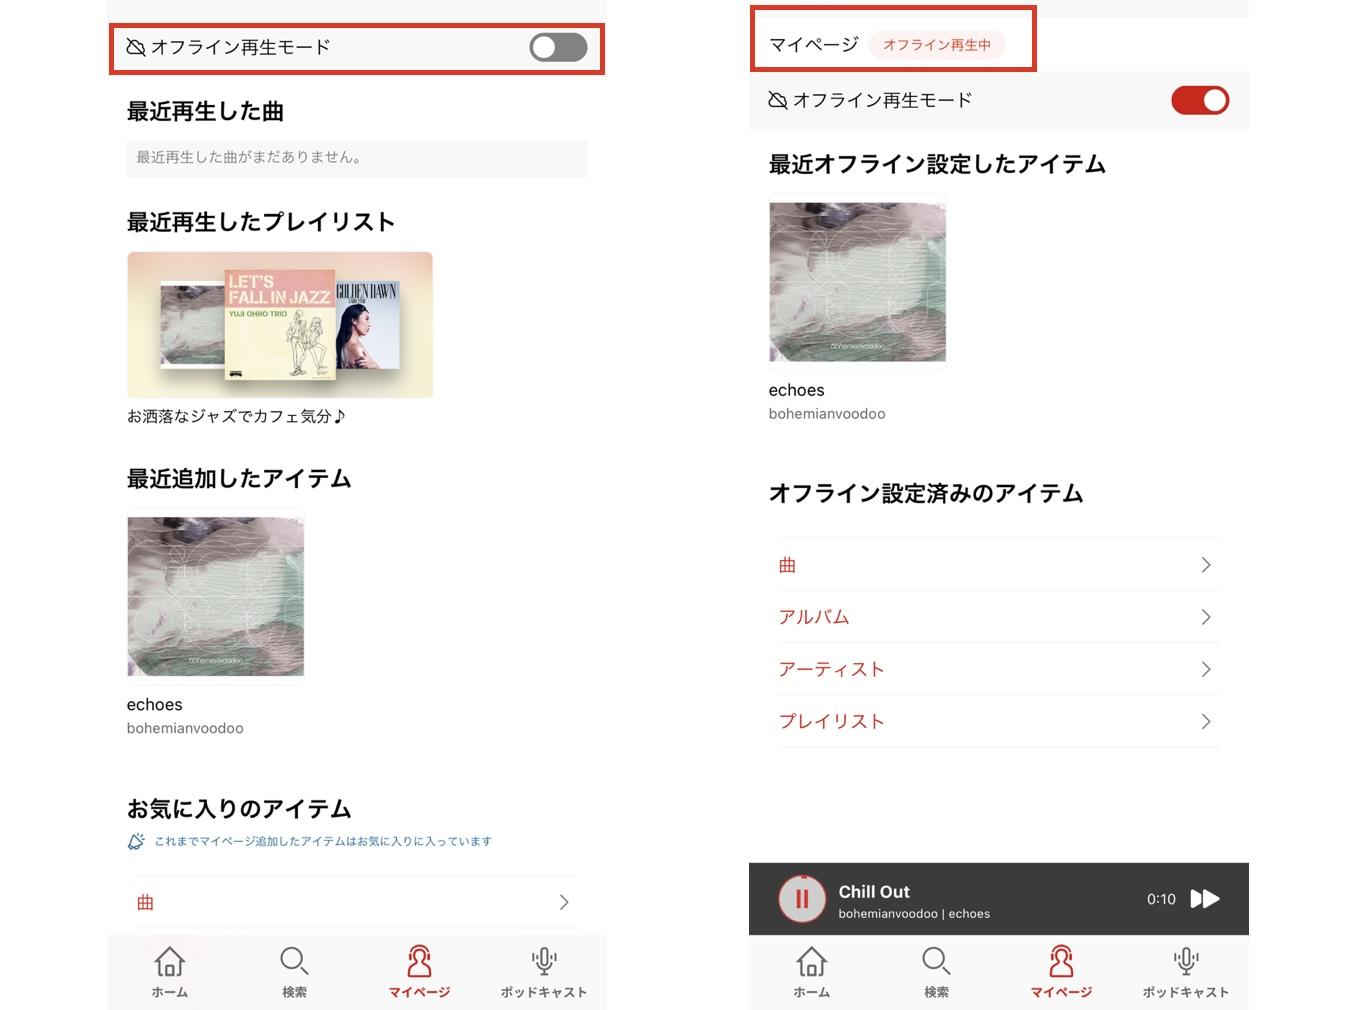Open offline アルバム row chevron
This screenshot has height=1010, width=1362.
pyautogui.click(x=1206, y=617)
